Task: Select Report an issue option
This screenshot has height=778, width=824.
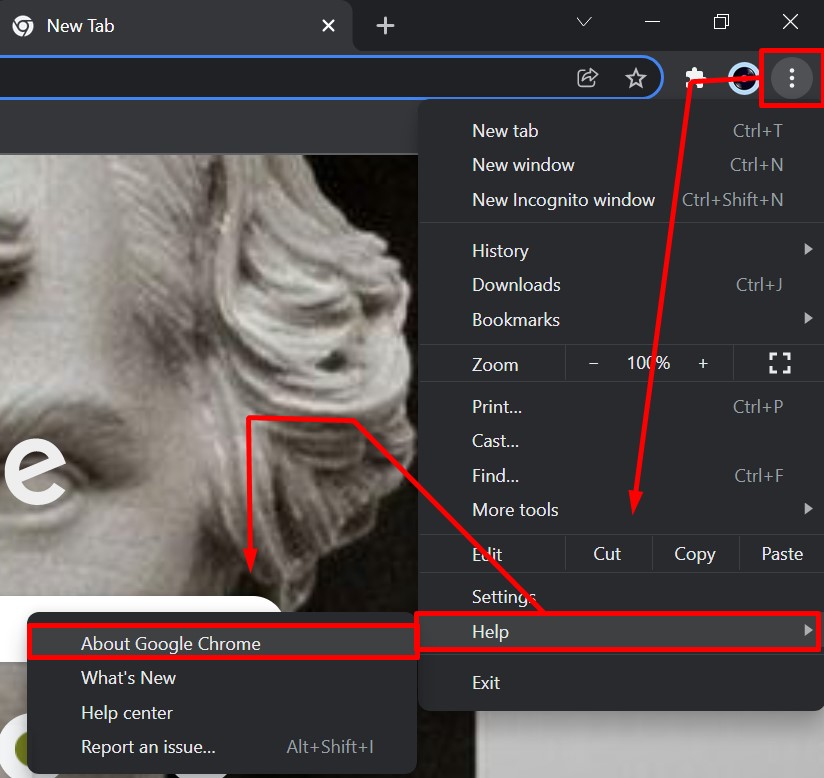Action: 148,747
